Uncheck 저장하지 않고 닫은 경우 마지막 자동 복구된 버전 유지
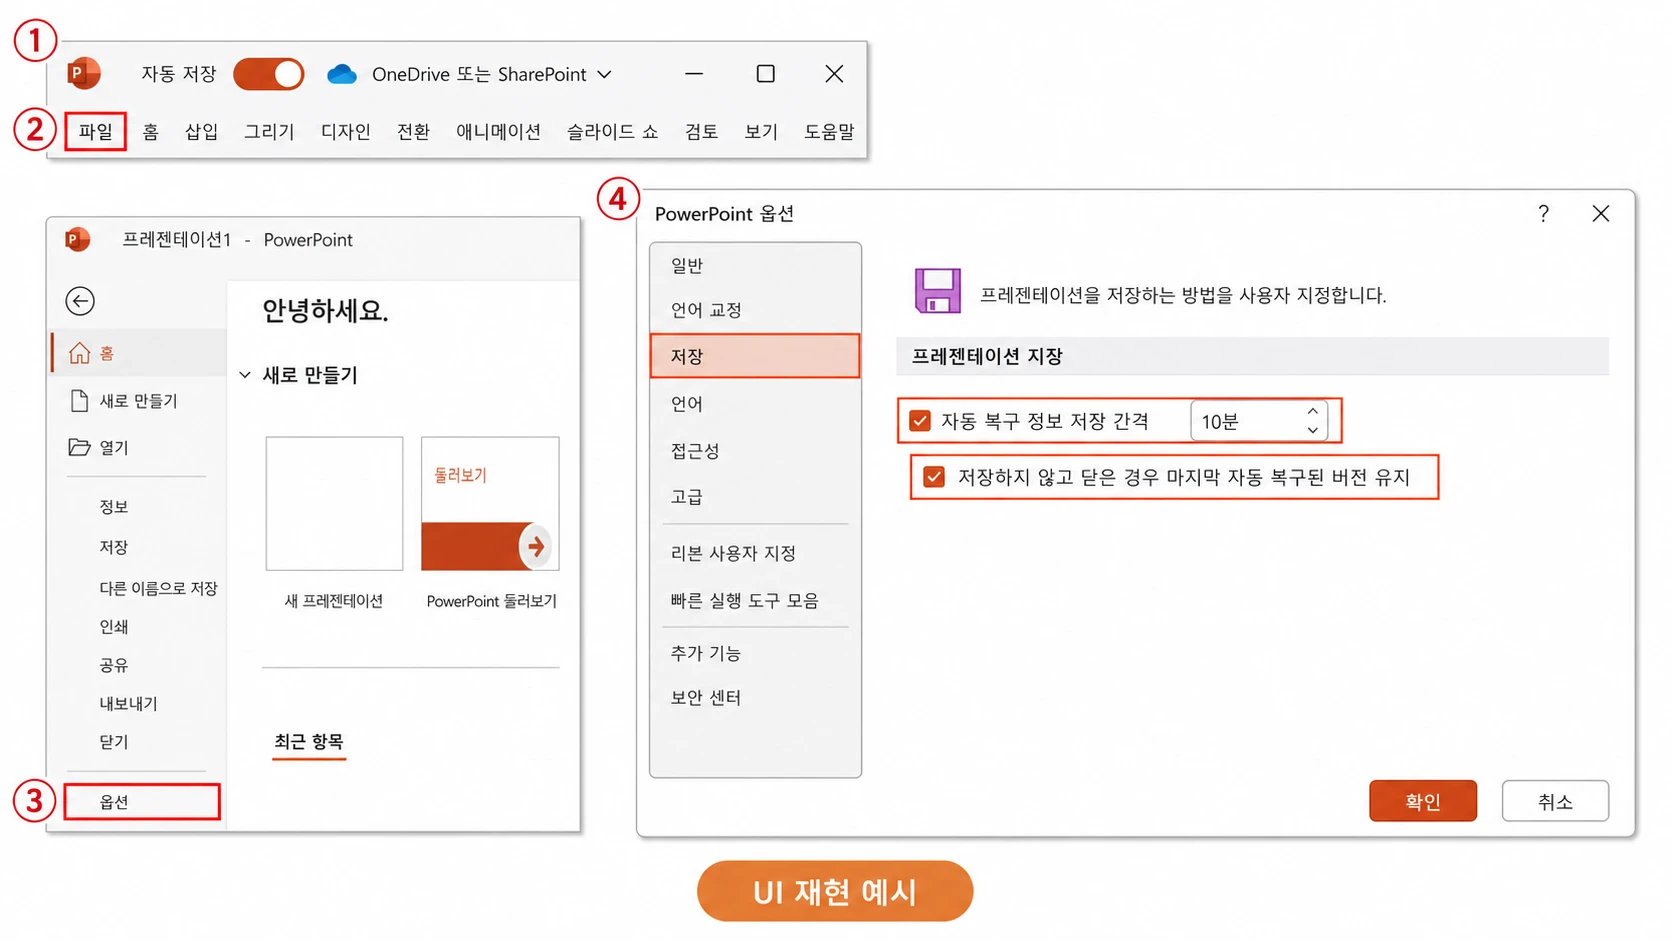The image size is (1672, 941). 934,477
